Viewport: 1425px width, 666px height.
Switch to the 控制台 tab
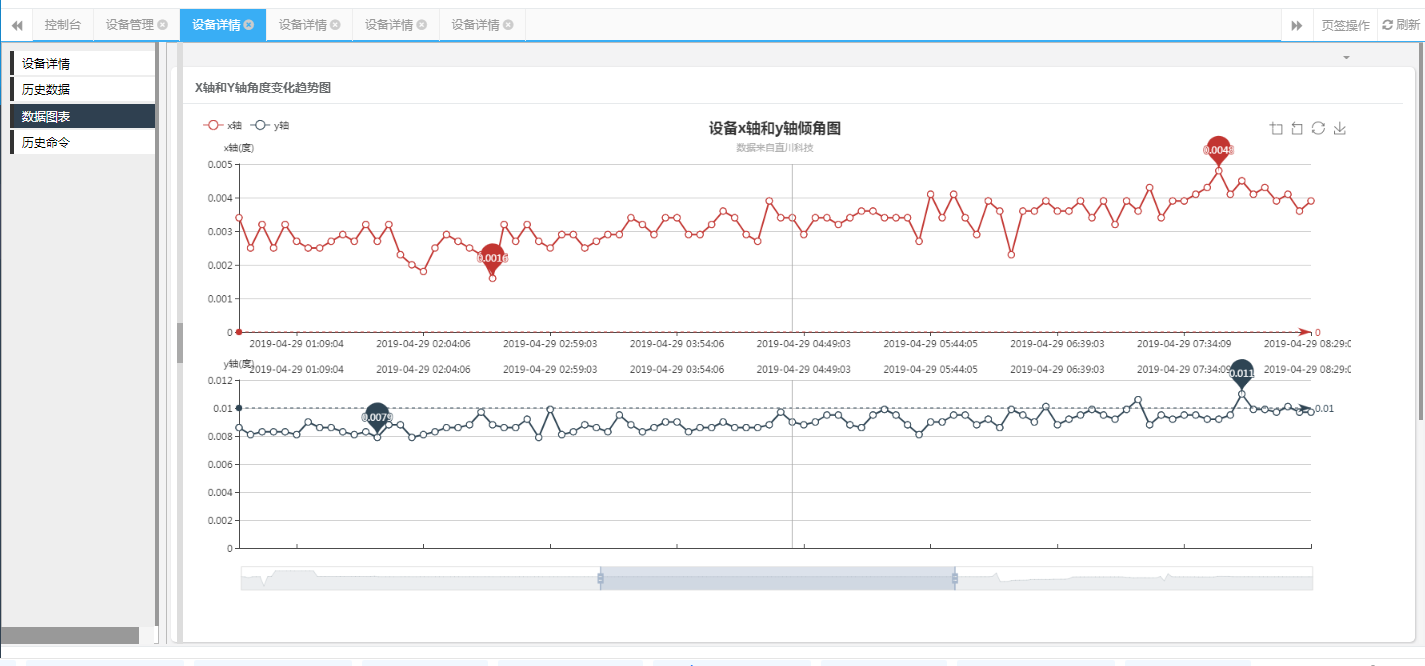coord(63,25)
